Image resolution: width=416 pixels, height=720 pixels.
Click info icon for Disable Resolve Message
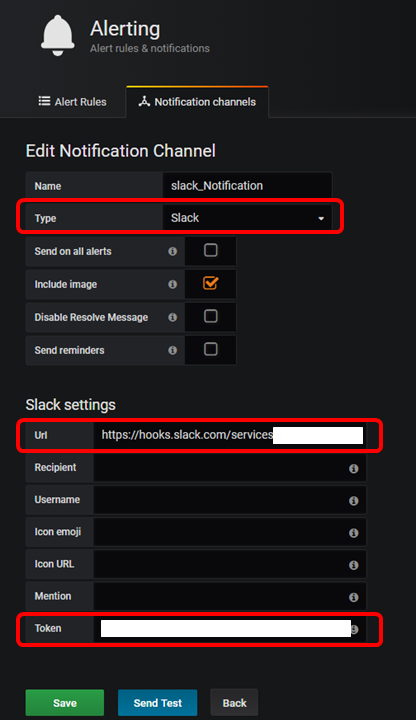coord(173,317)
